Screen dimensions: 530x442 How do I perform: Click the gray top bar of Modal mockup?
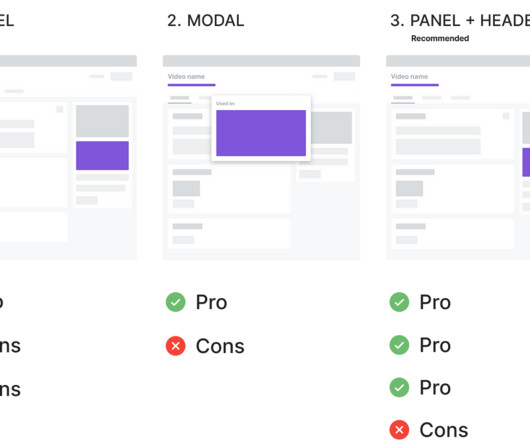coord(261,61)
